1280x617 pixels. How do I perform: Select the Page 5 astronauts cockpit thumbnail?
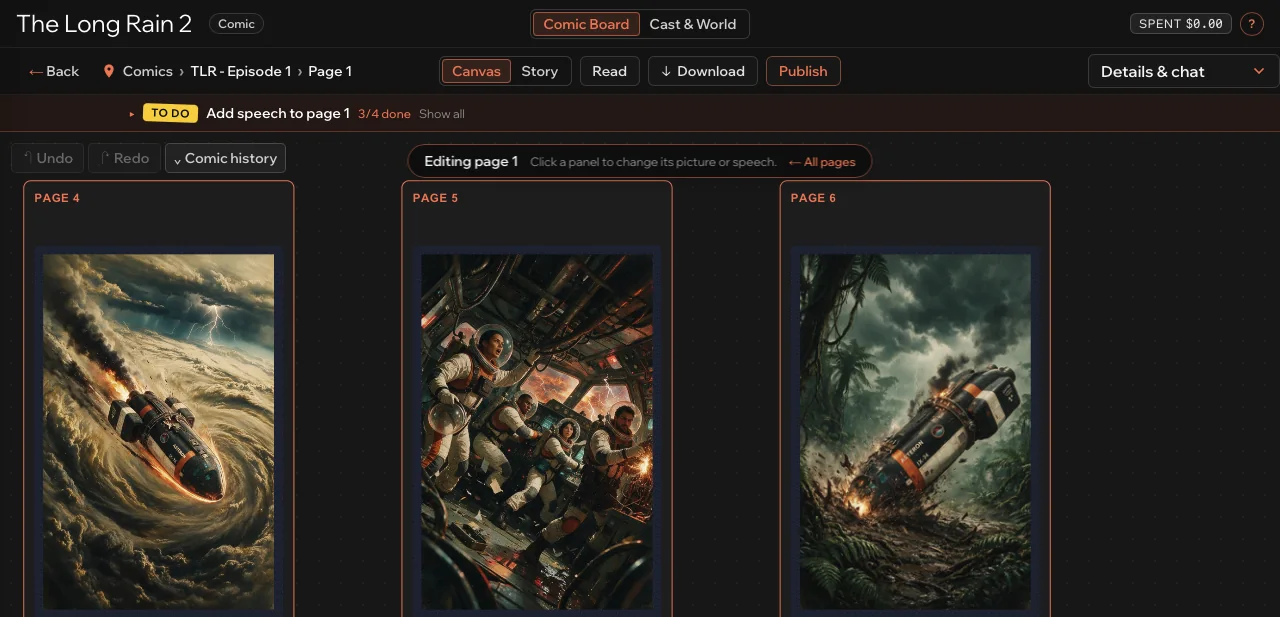point(537,432)
